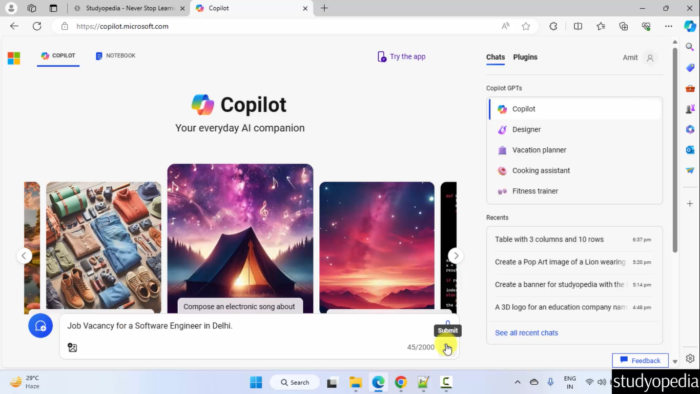Viewport: 700px width, 394px height.
Task: Select the Chats tab
Action: point(495,57)
